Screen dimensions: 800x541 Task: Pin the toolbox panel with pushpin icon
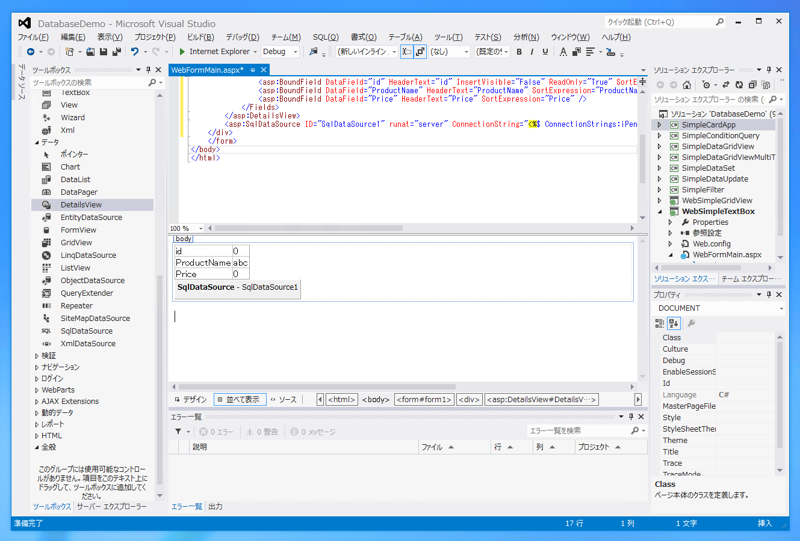pos(148,70)
